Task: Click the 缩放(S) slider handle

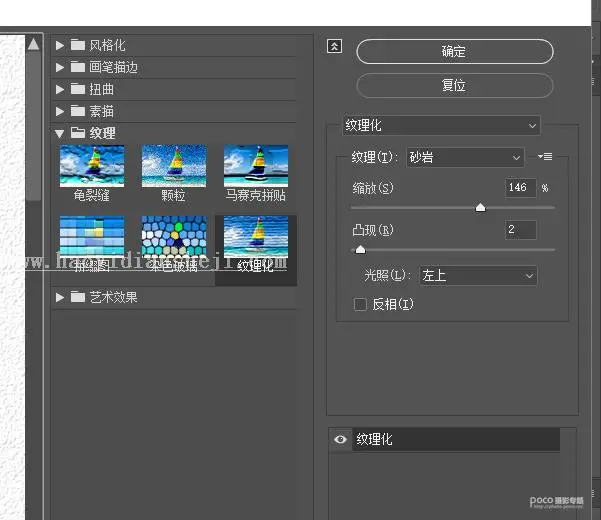Action: [480, 208]
